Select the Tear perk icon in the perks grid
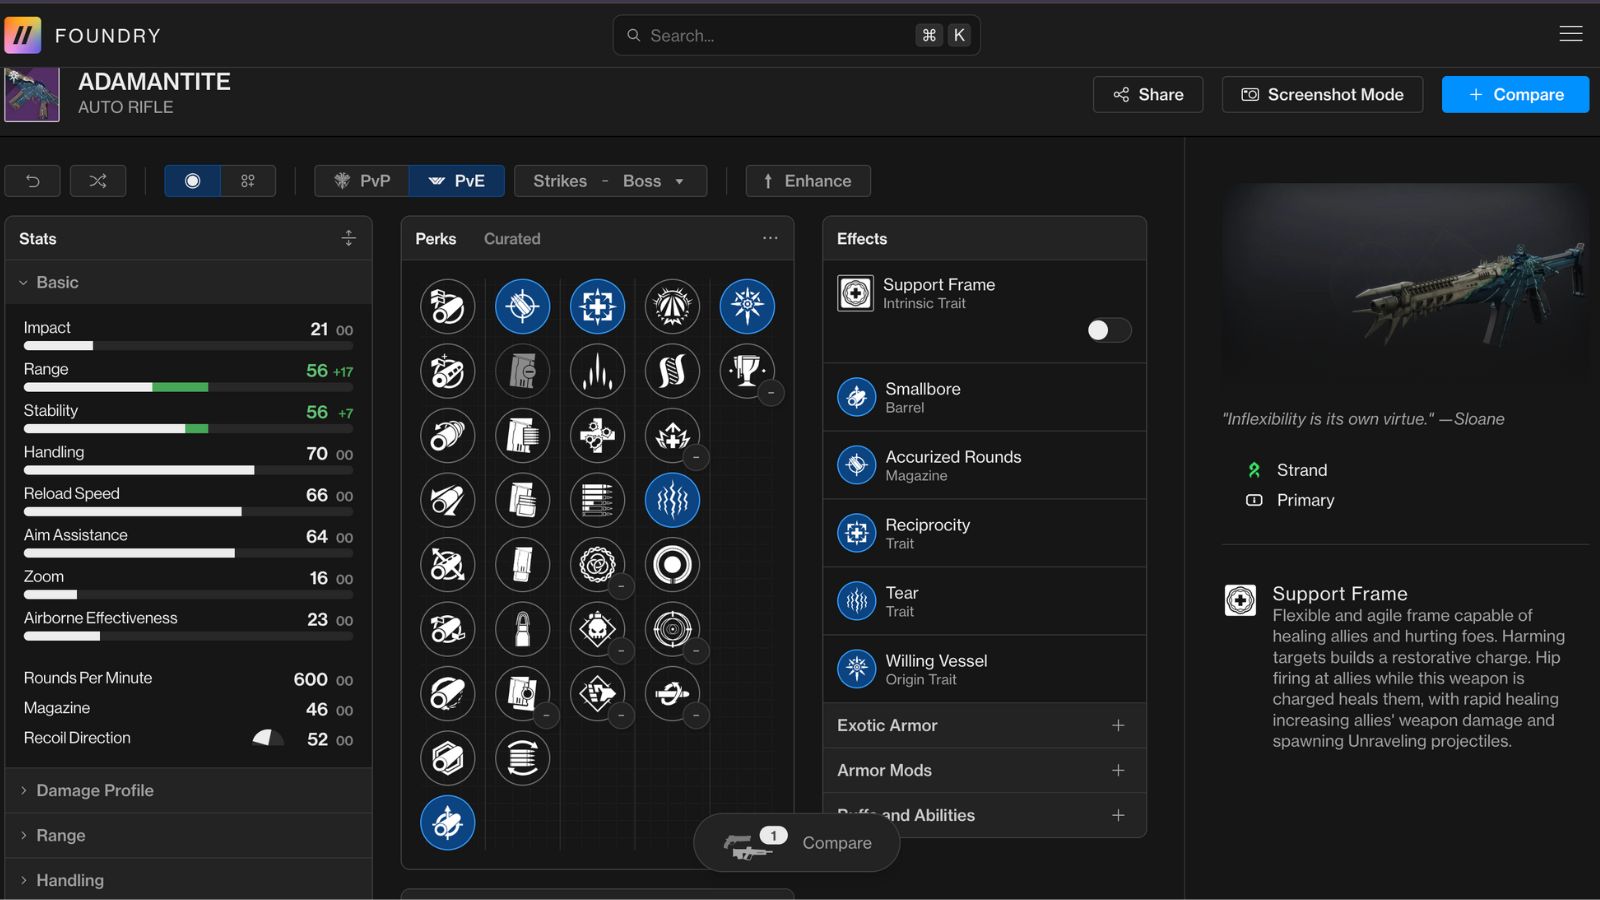The width and height of the screenshot is (1600, 900). [x=672, y=500]
